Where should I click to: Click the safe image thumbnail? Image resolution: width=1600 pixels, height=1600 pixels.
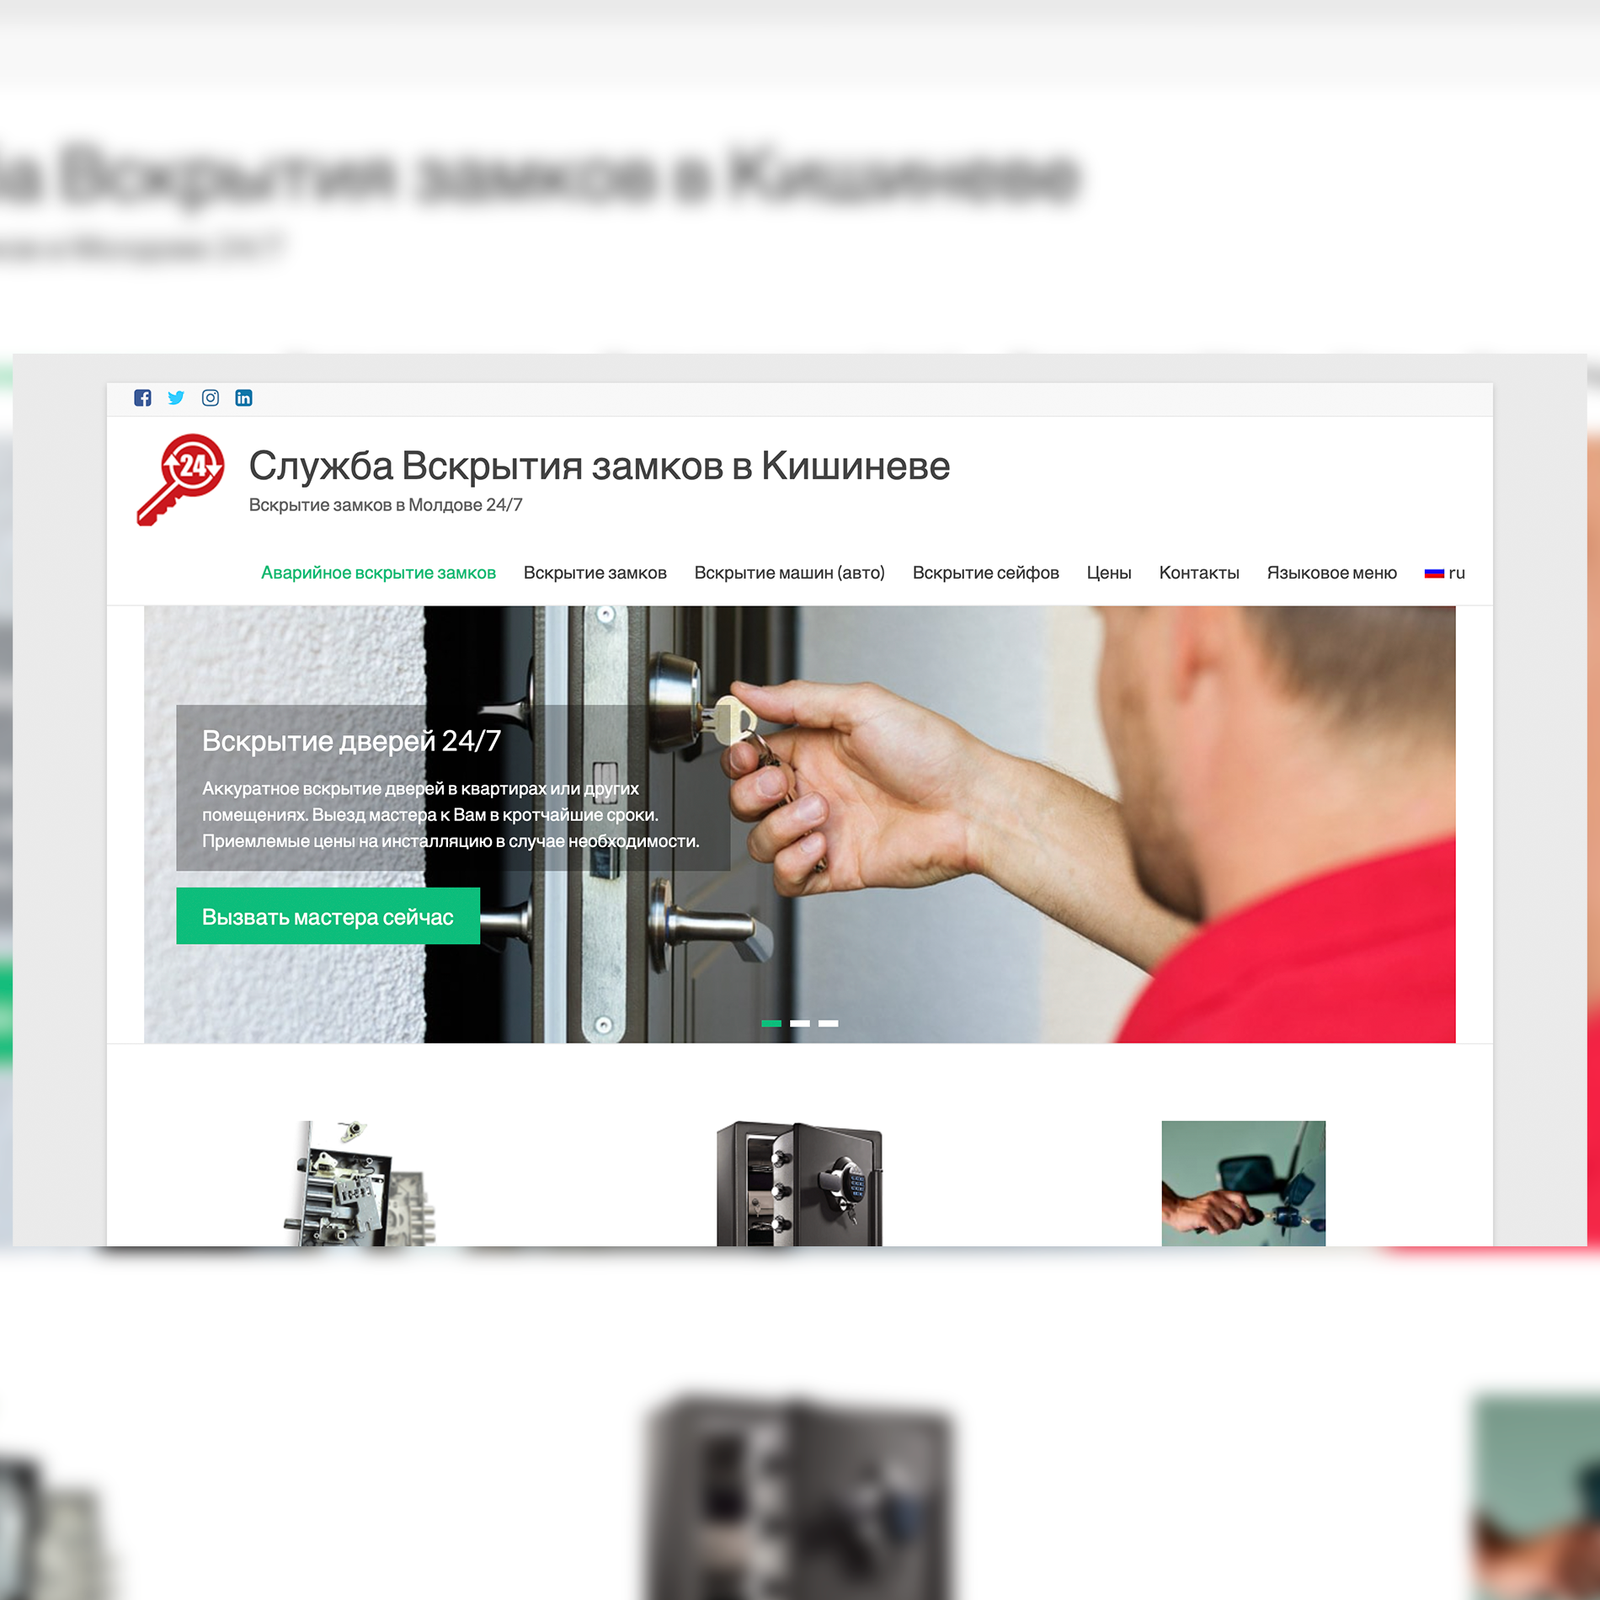tap(799, 1183)
